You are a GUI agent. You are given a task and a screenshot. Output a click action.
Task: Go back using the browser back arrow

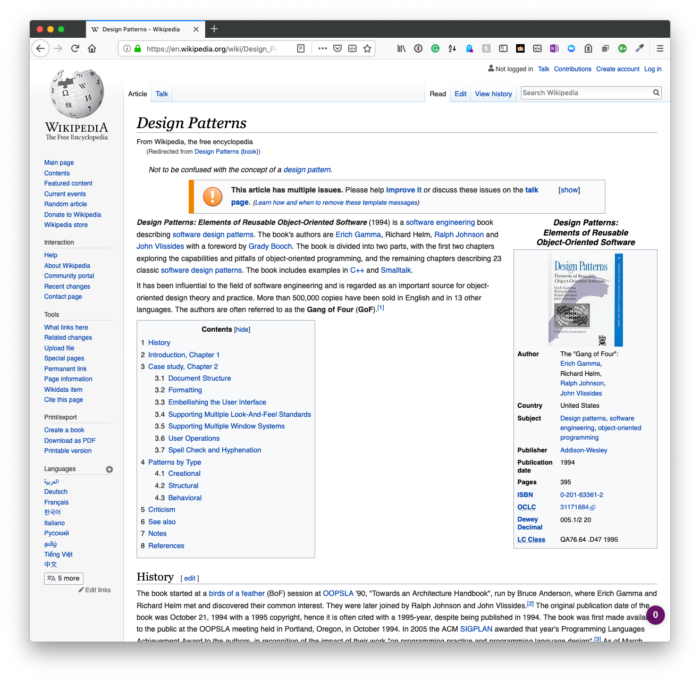[x=41, y=49]
